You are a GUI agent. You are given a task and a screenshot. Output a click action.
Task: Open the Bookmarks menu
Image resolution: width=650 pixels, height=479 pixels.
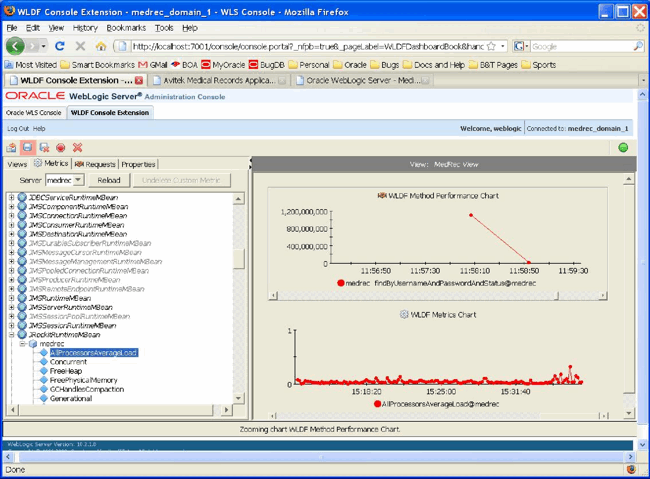tap(126, 28)
